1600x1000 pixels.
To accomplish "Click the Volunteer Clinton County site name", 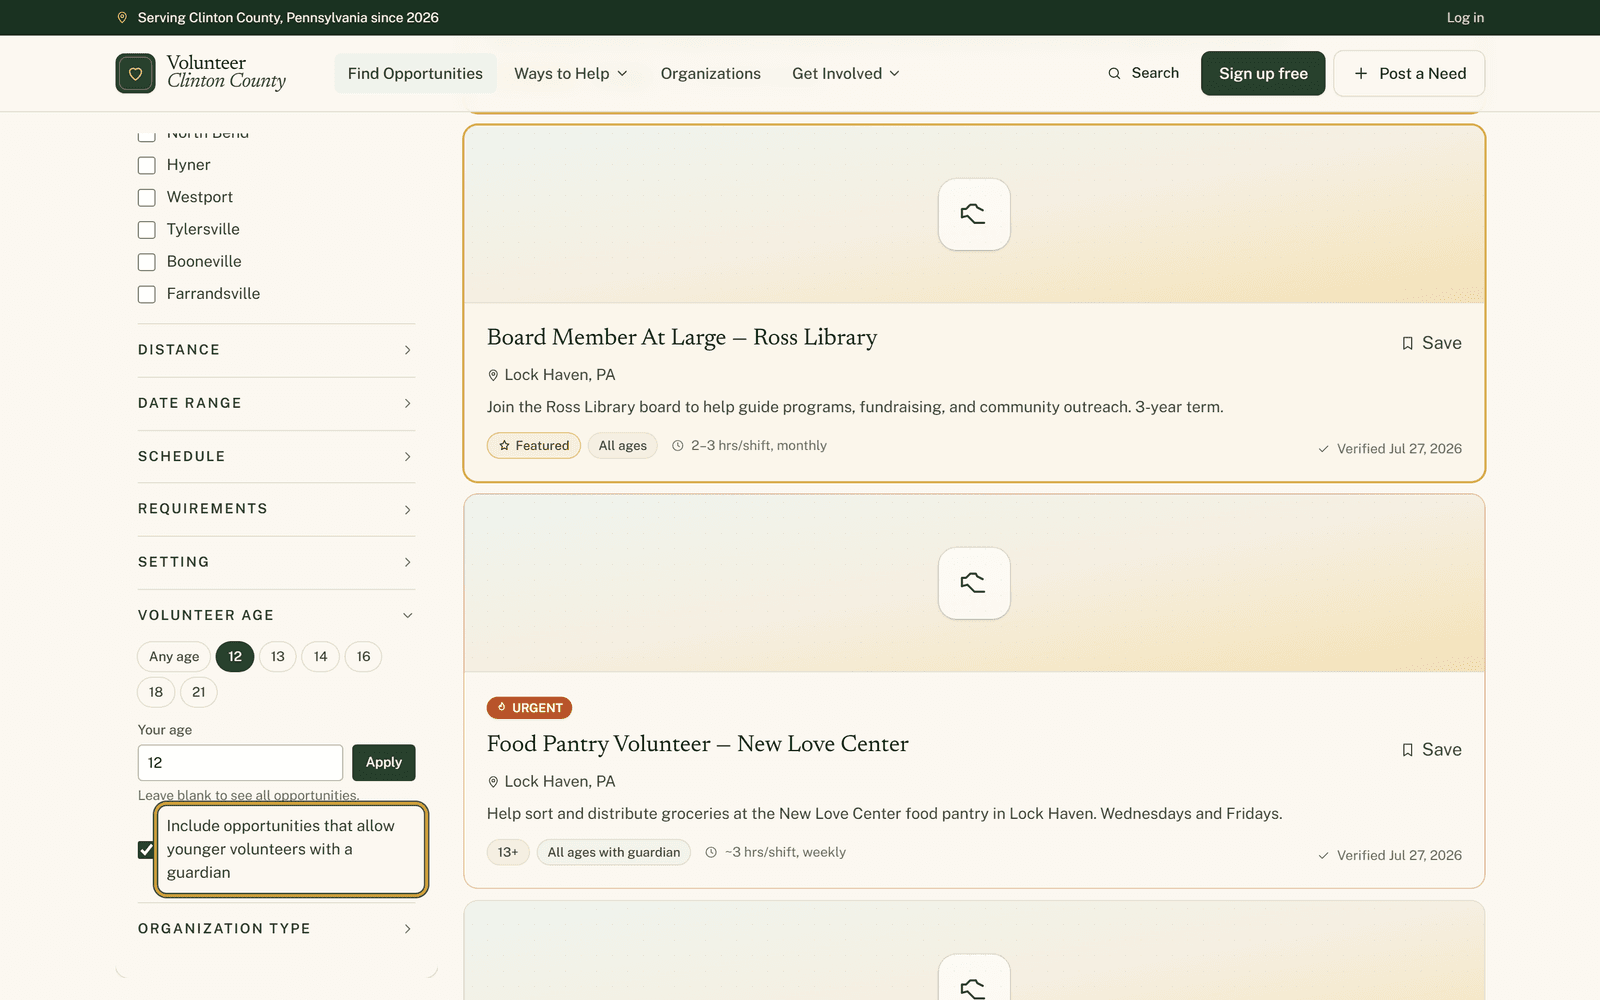I will (x=226, y=72).
